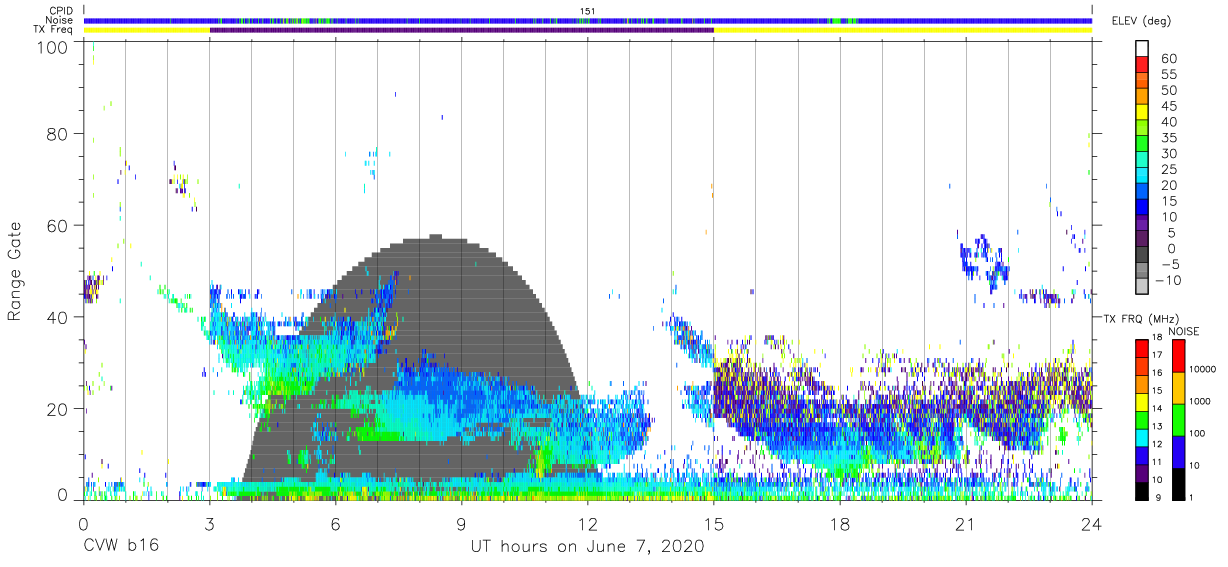Viewport: 1228px width, 567px height.
Task: Click UT hours axis tick 21
Action: coord(965,524)
